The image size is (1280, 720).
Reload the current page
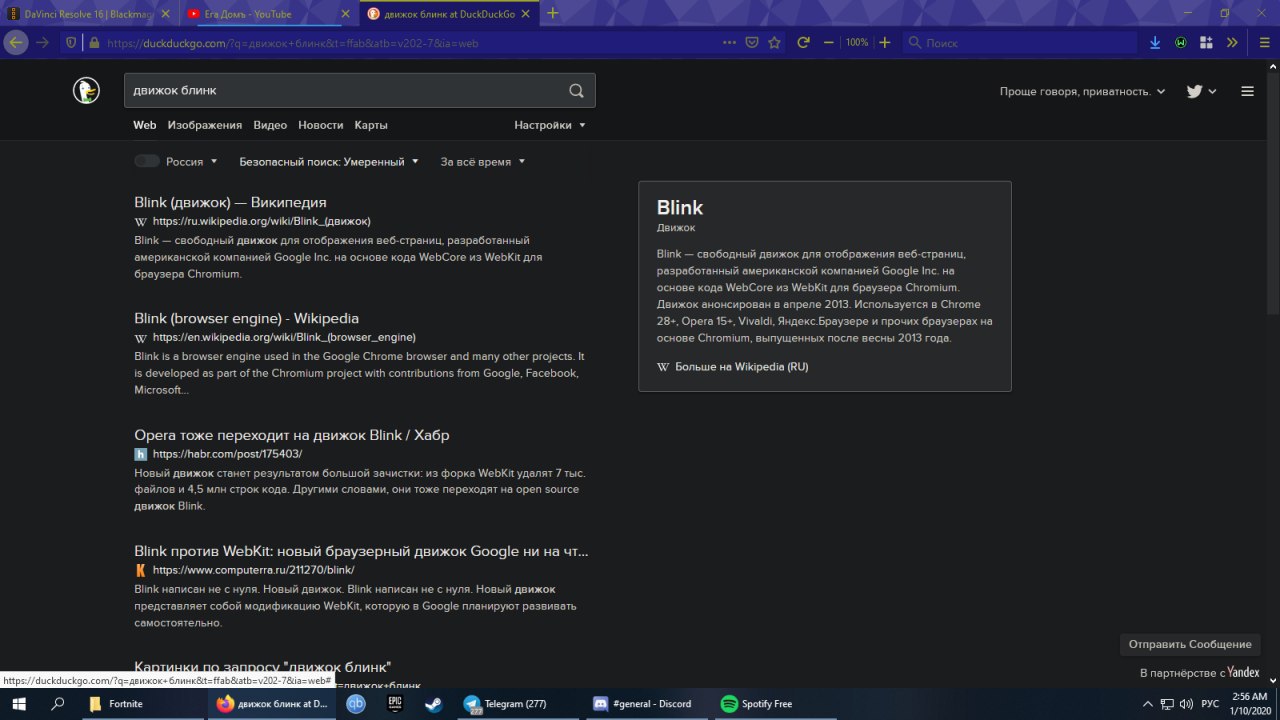tap(803, 43)
